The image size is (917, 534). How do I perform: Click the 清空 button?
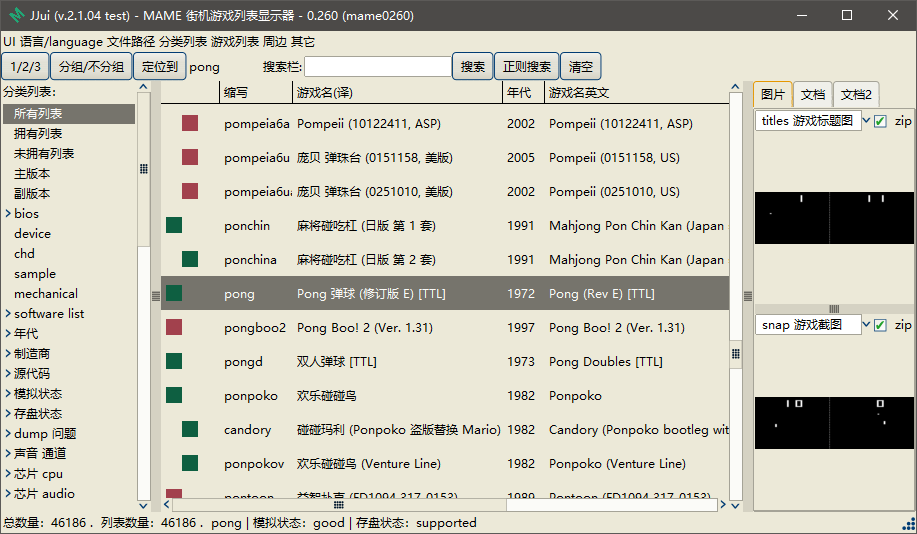click(581, 67)
